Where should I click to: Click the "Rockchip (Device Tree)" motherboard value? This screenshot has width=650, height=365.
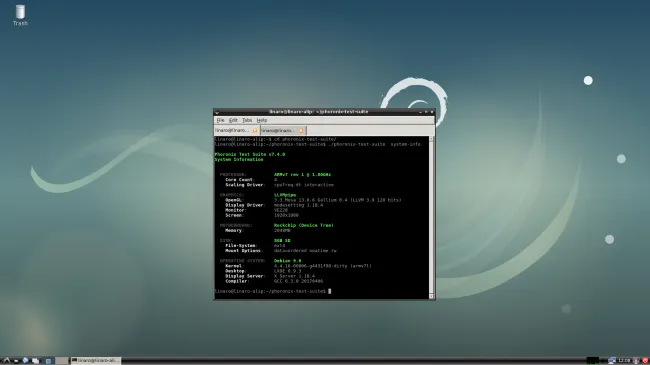(303, 225)
